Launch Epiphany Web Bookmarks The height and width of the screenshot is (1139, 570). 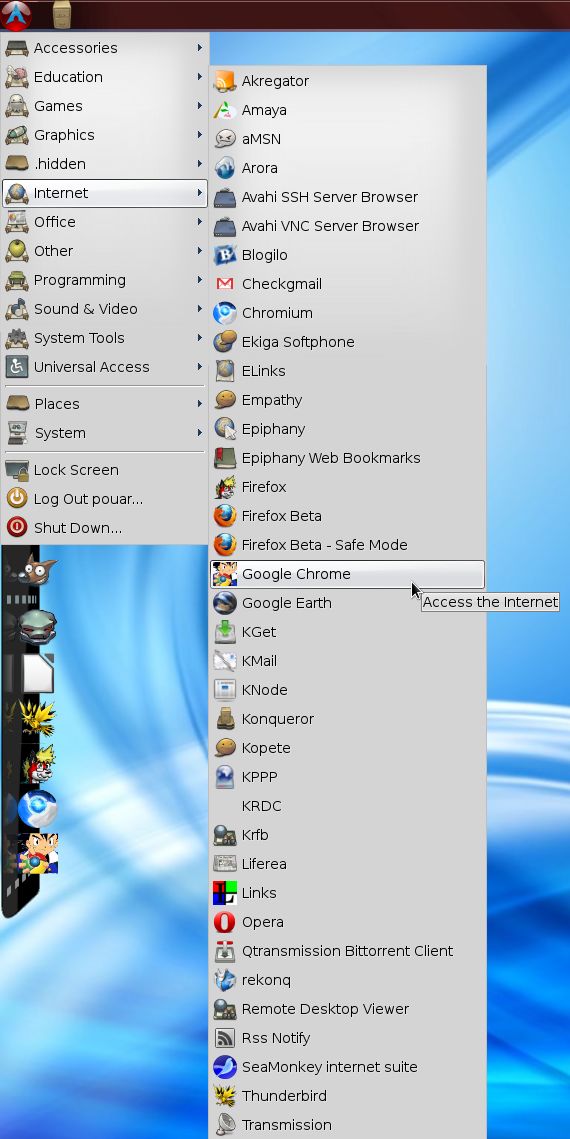click(347, 458)
